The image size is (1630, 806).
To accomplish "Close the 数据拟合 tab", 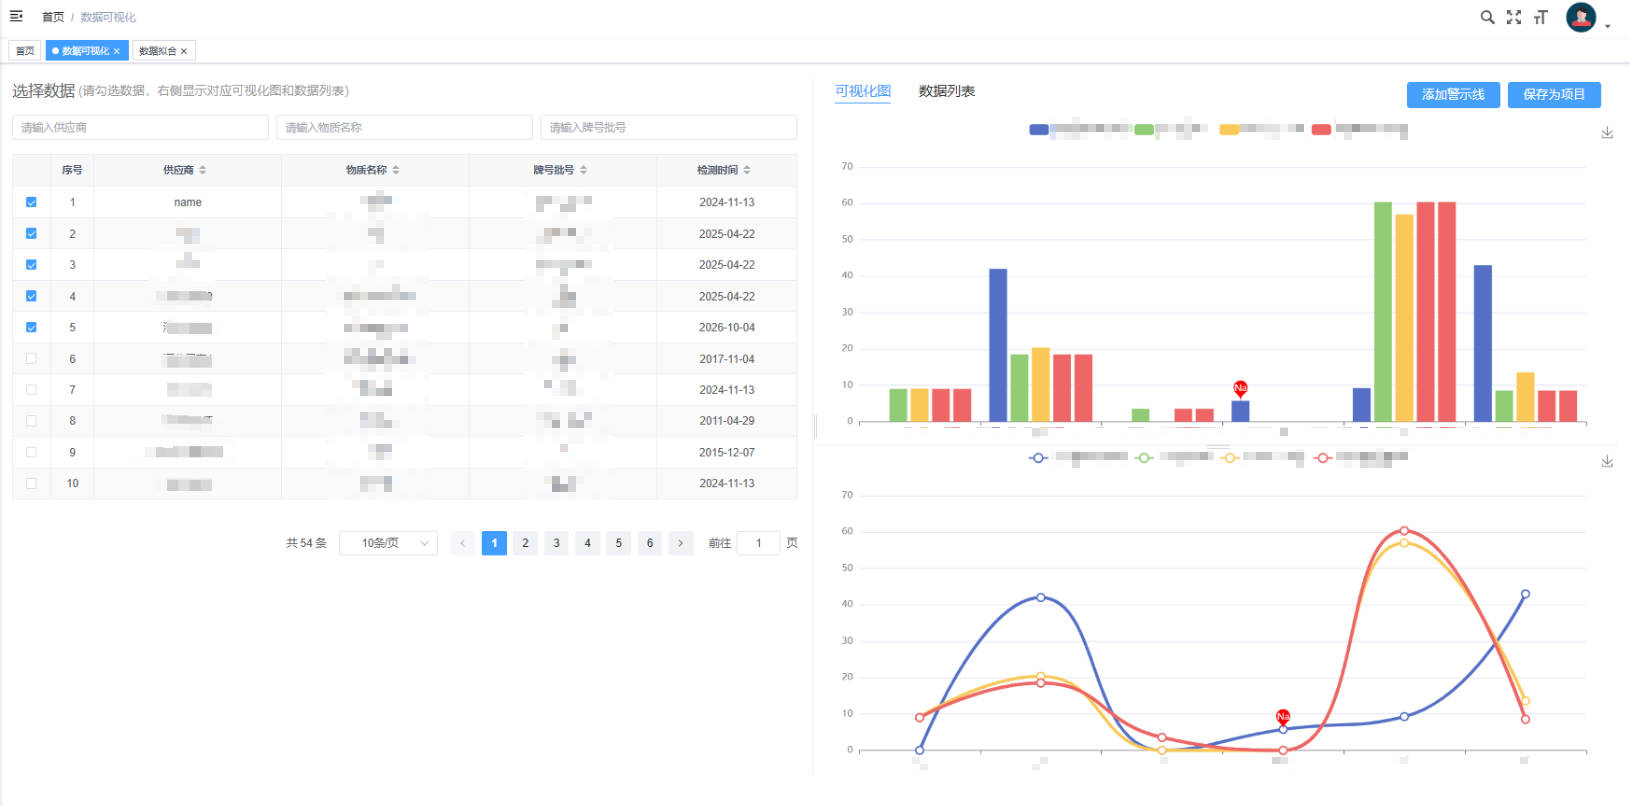I will tap(184, 51).
